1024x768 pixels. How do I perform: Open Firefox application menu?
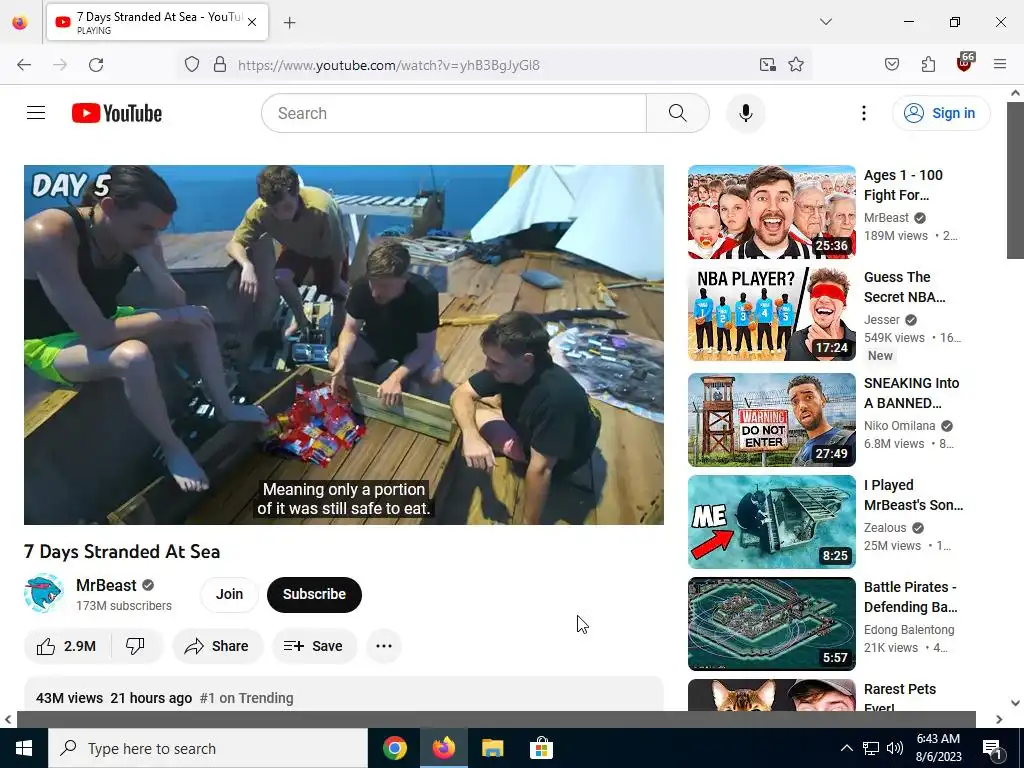click(x=1000, y=65)
